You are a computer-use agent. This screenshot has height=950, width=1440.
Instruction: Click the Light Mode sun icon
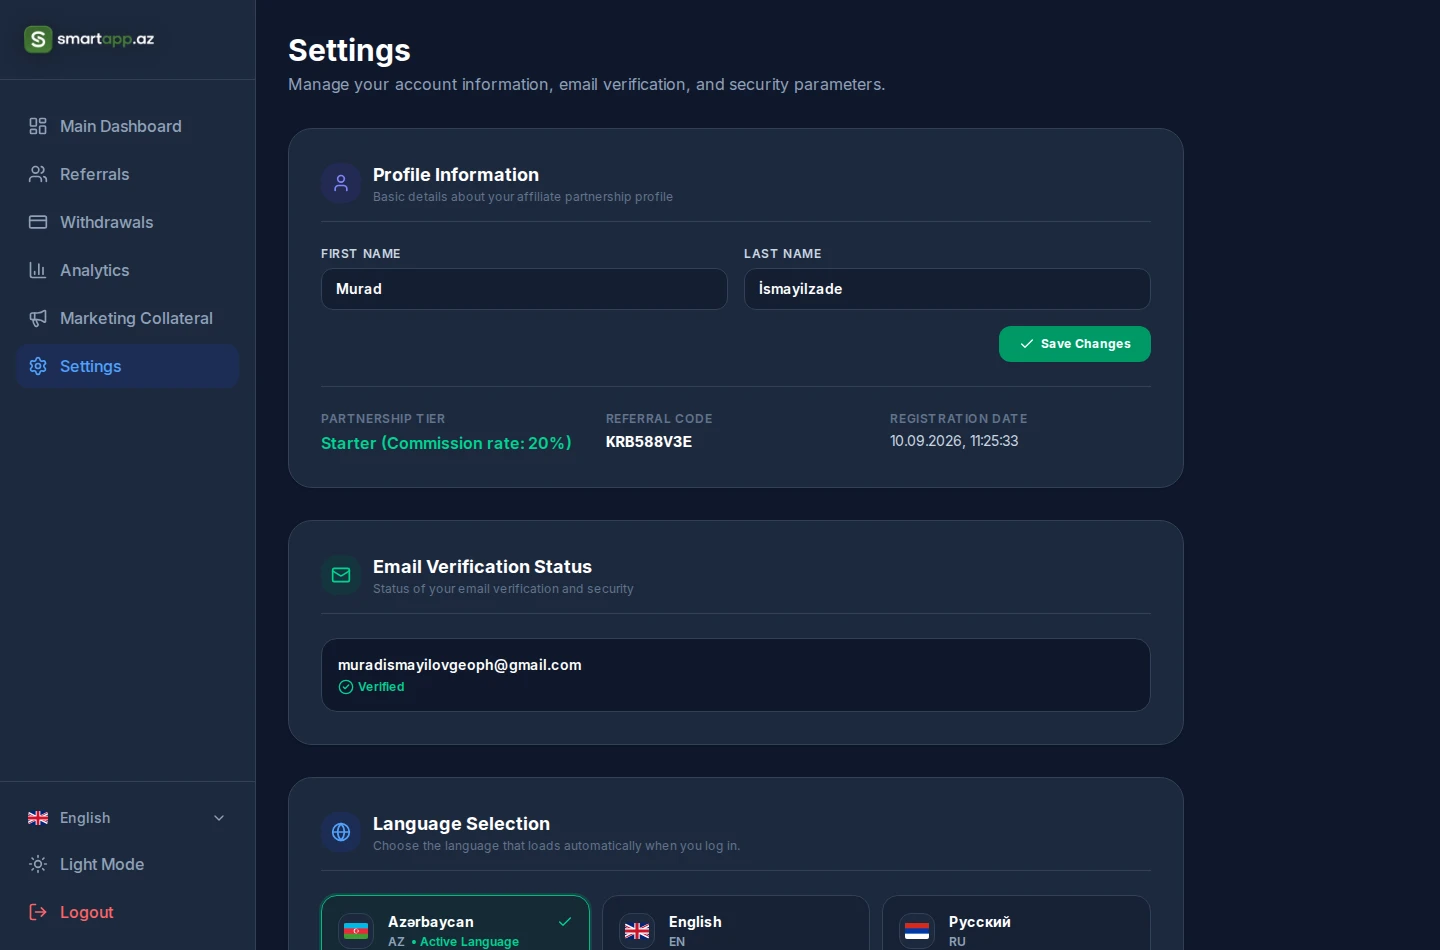coord(38,864)
